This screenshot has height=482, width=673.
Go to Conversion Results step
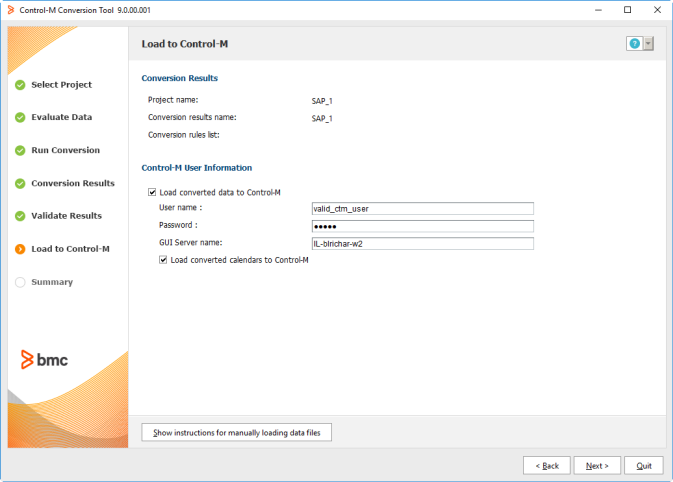73,183
